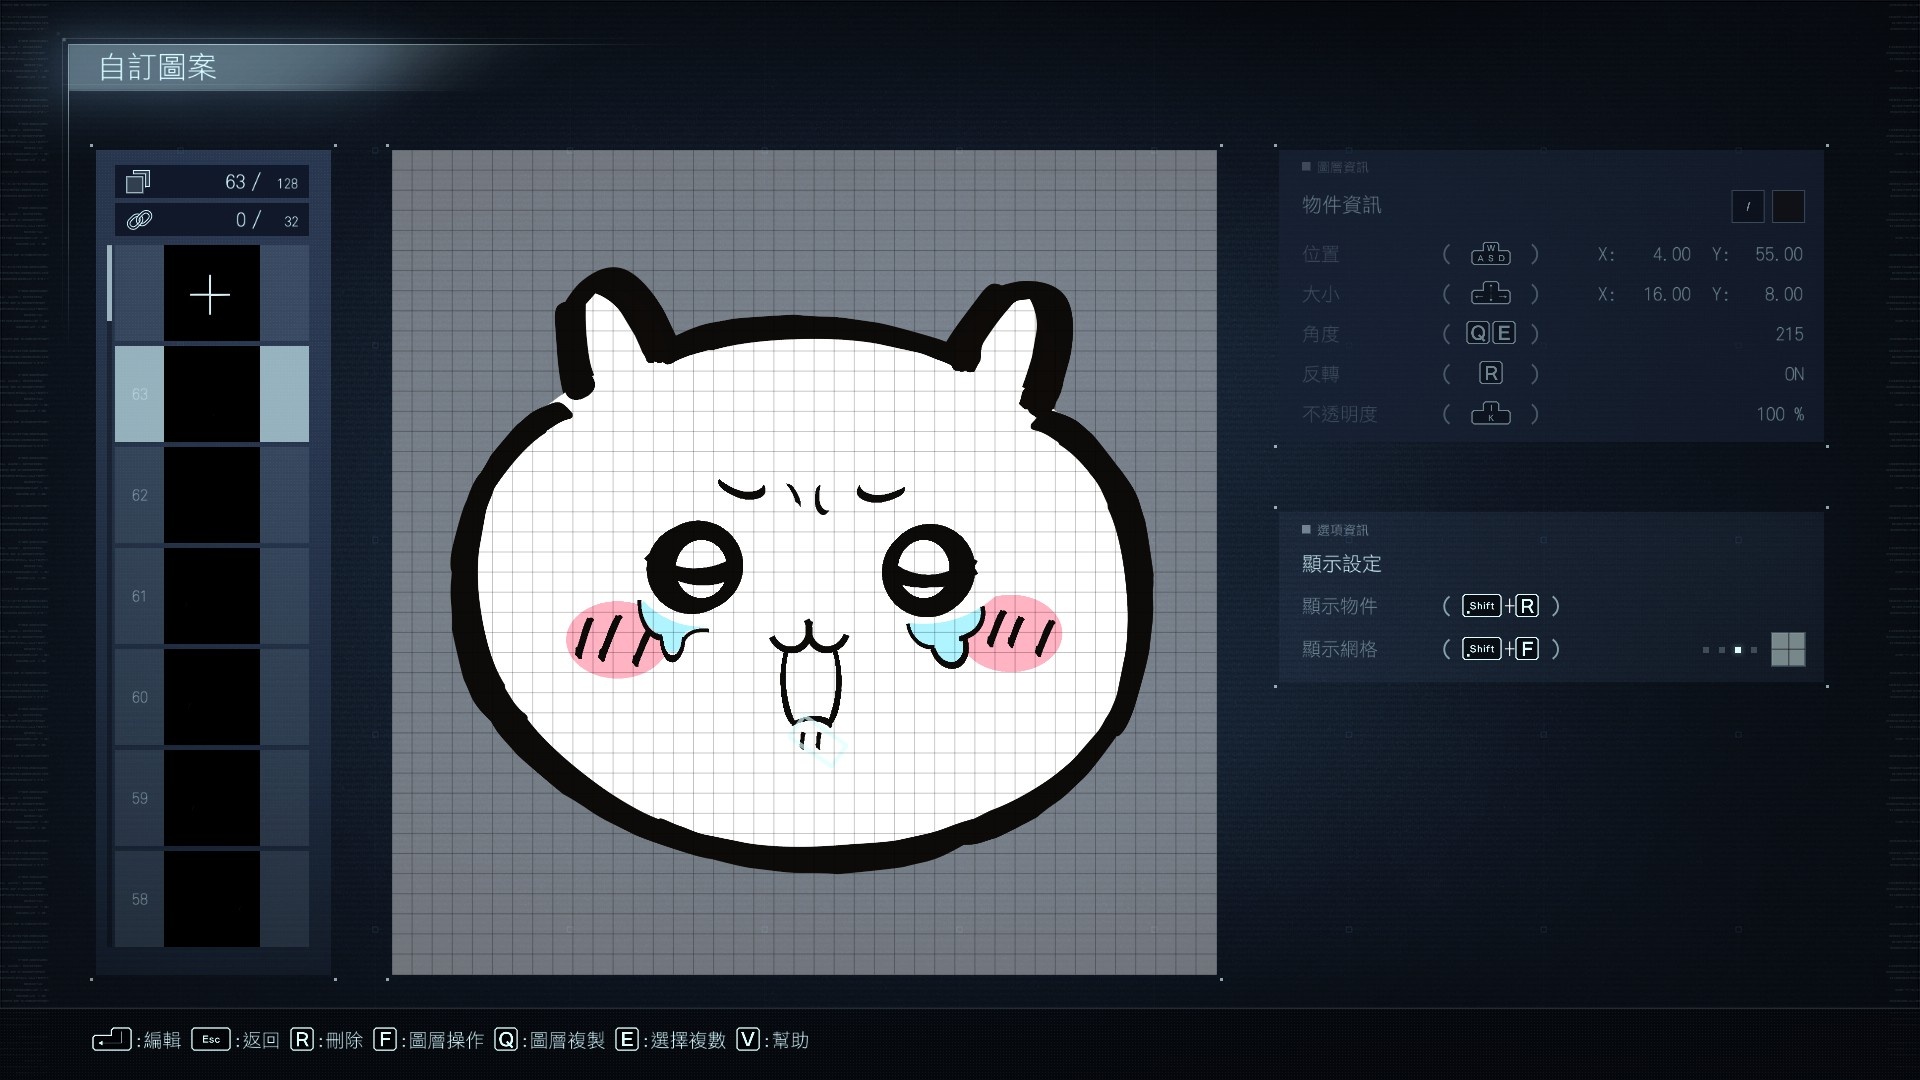Click the 物件資訊 heading
1920x1080 pixels.
pos(1341,205)
